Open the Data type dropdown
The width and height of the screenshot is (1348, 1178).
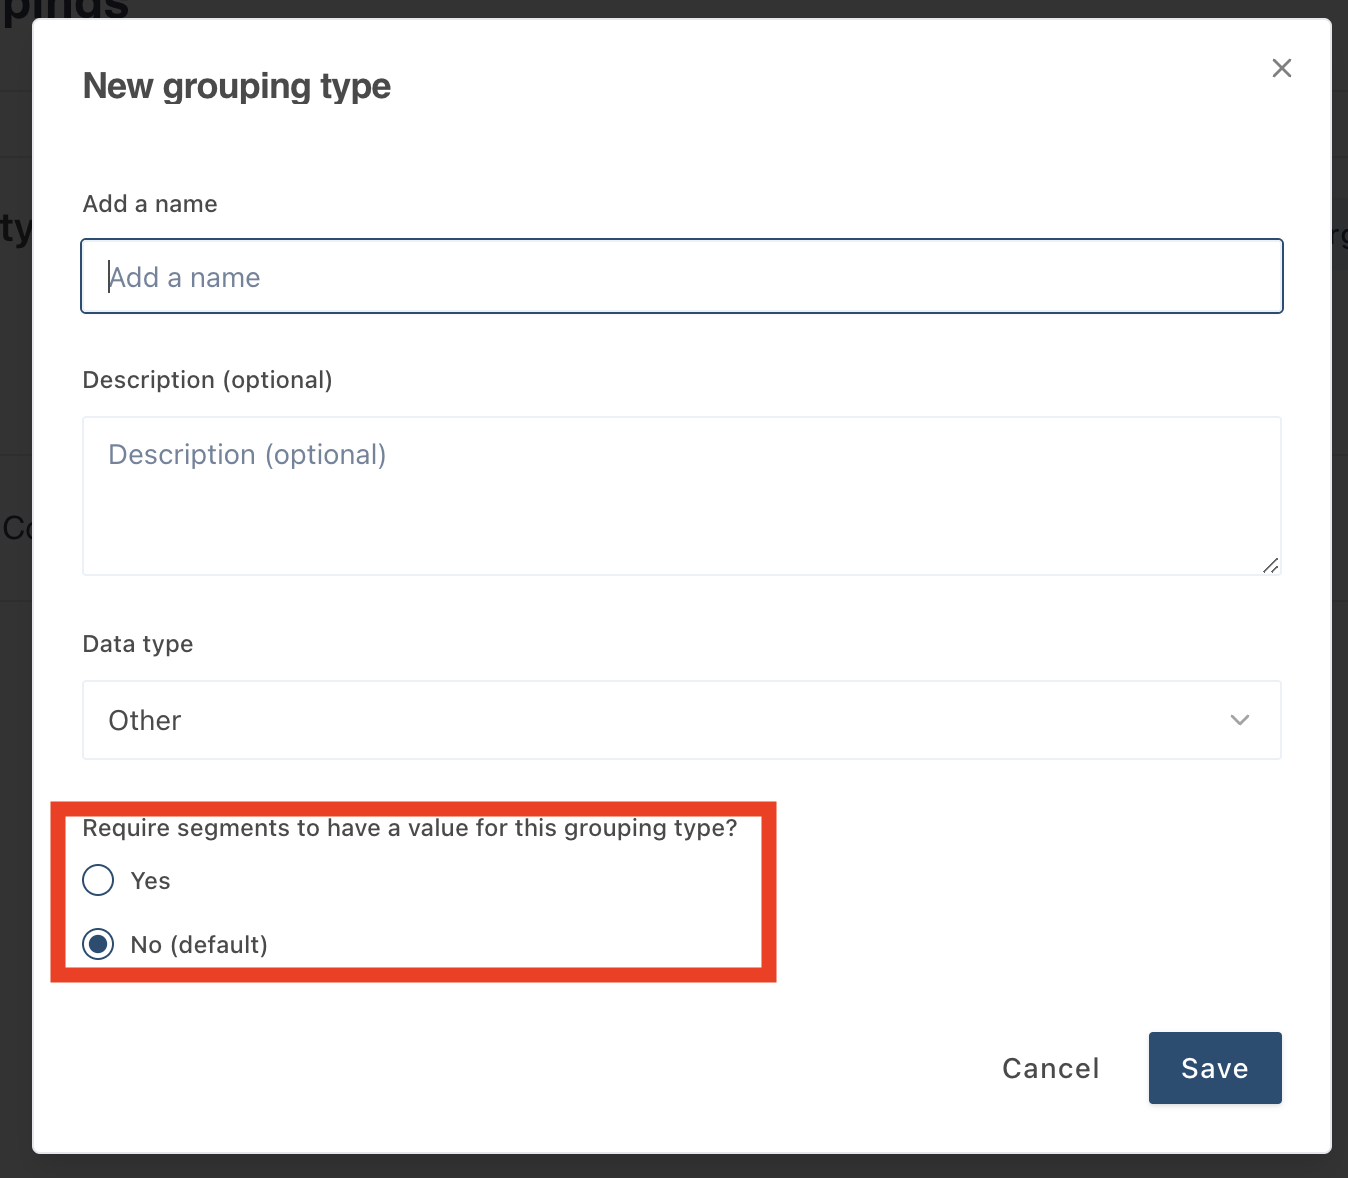pyautogui.click(x=681, y=720)
